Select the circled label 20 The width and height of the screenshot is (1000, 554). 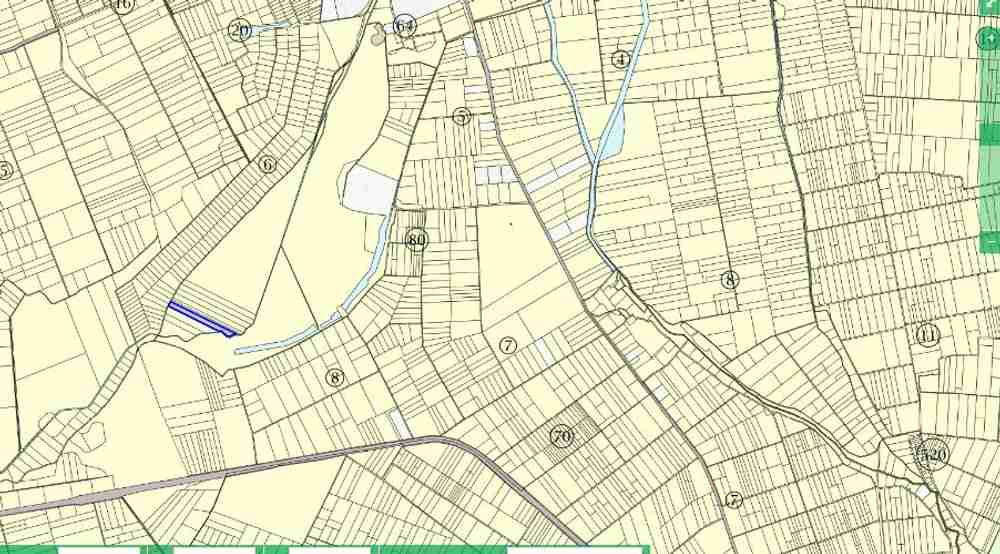(239, 30)
